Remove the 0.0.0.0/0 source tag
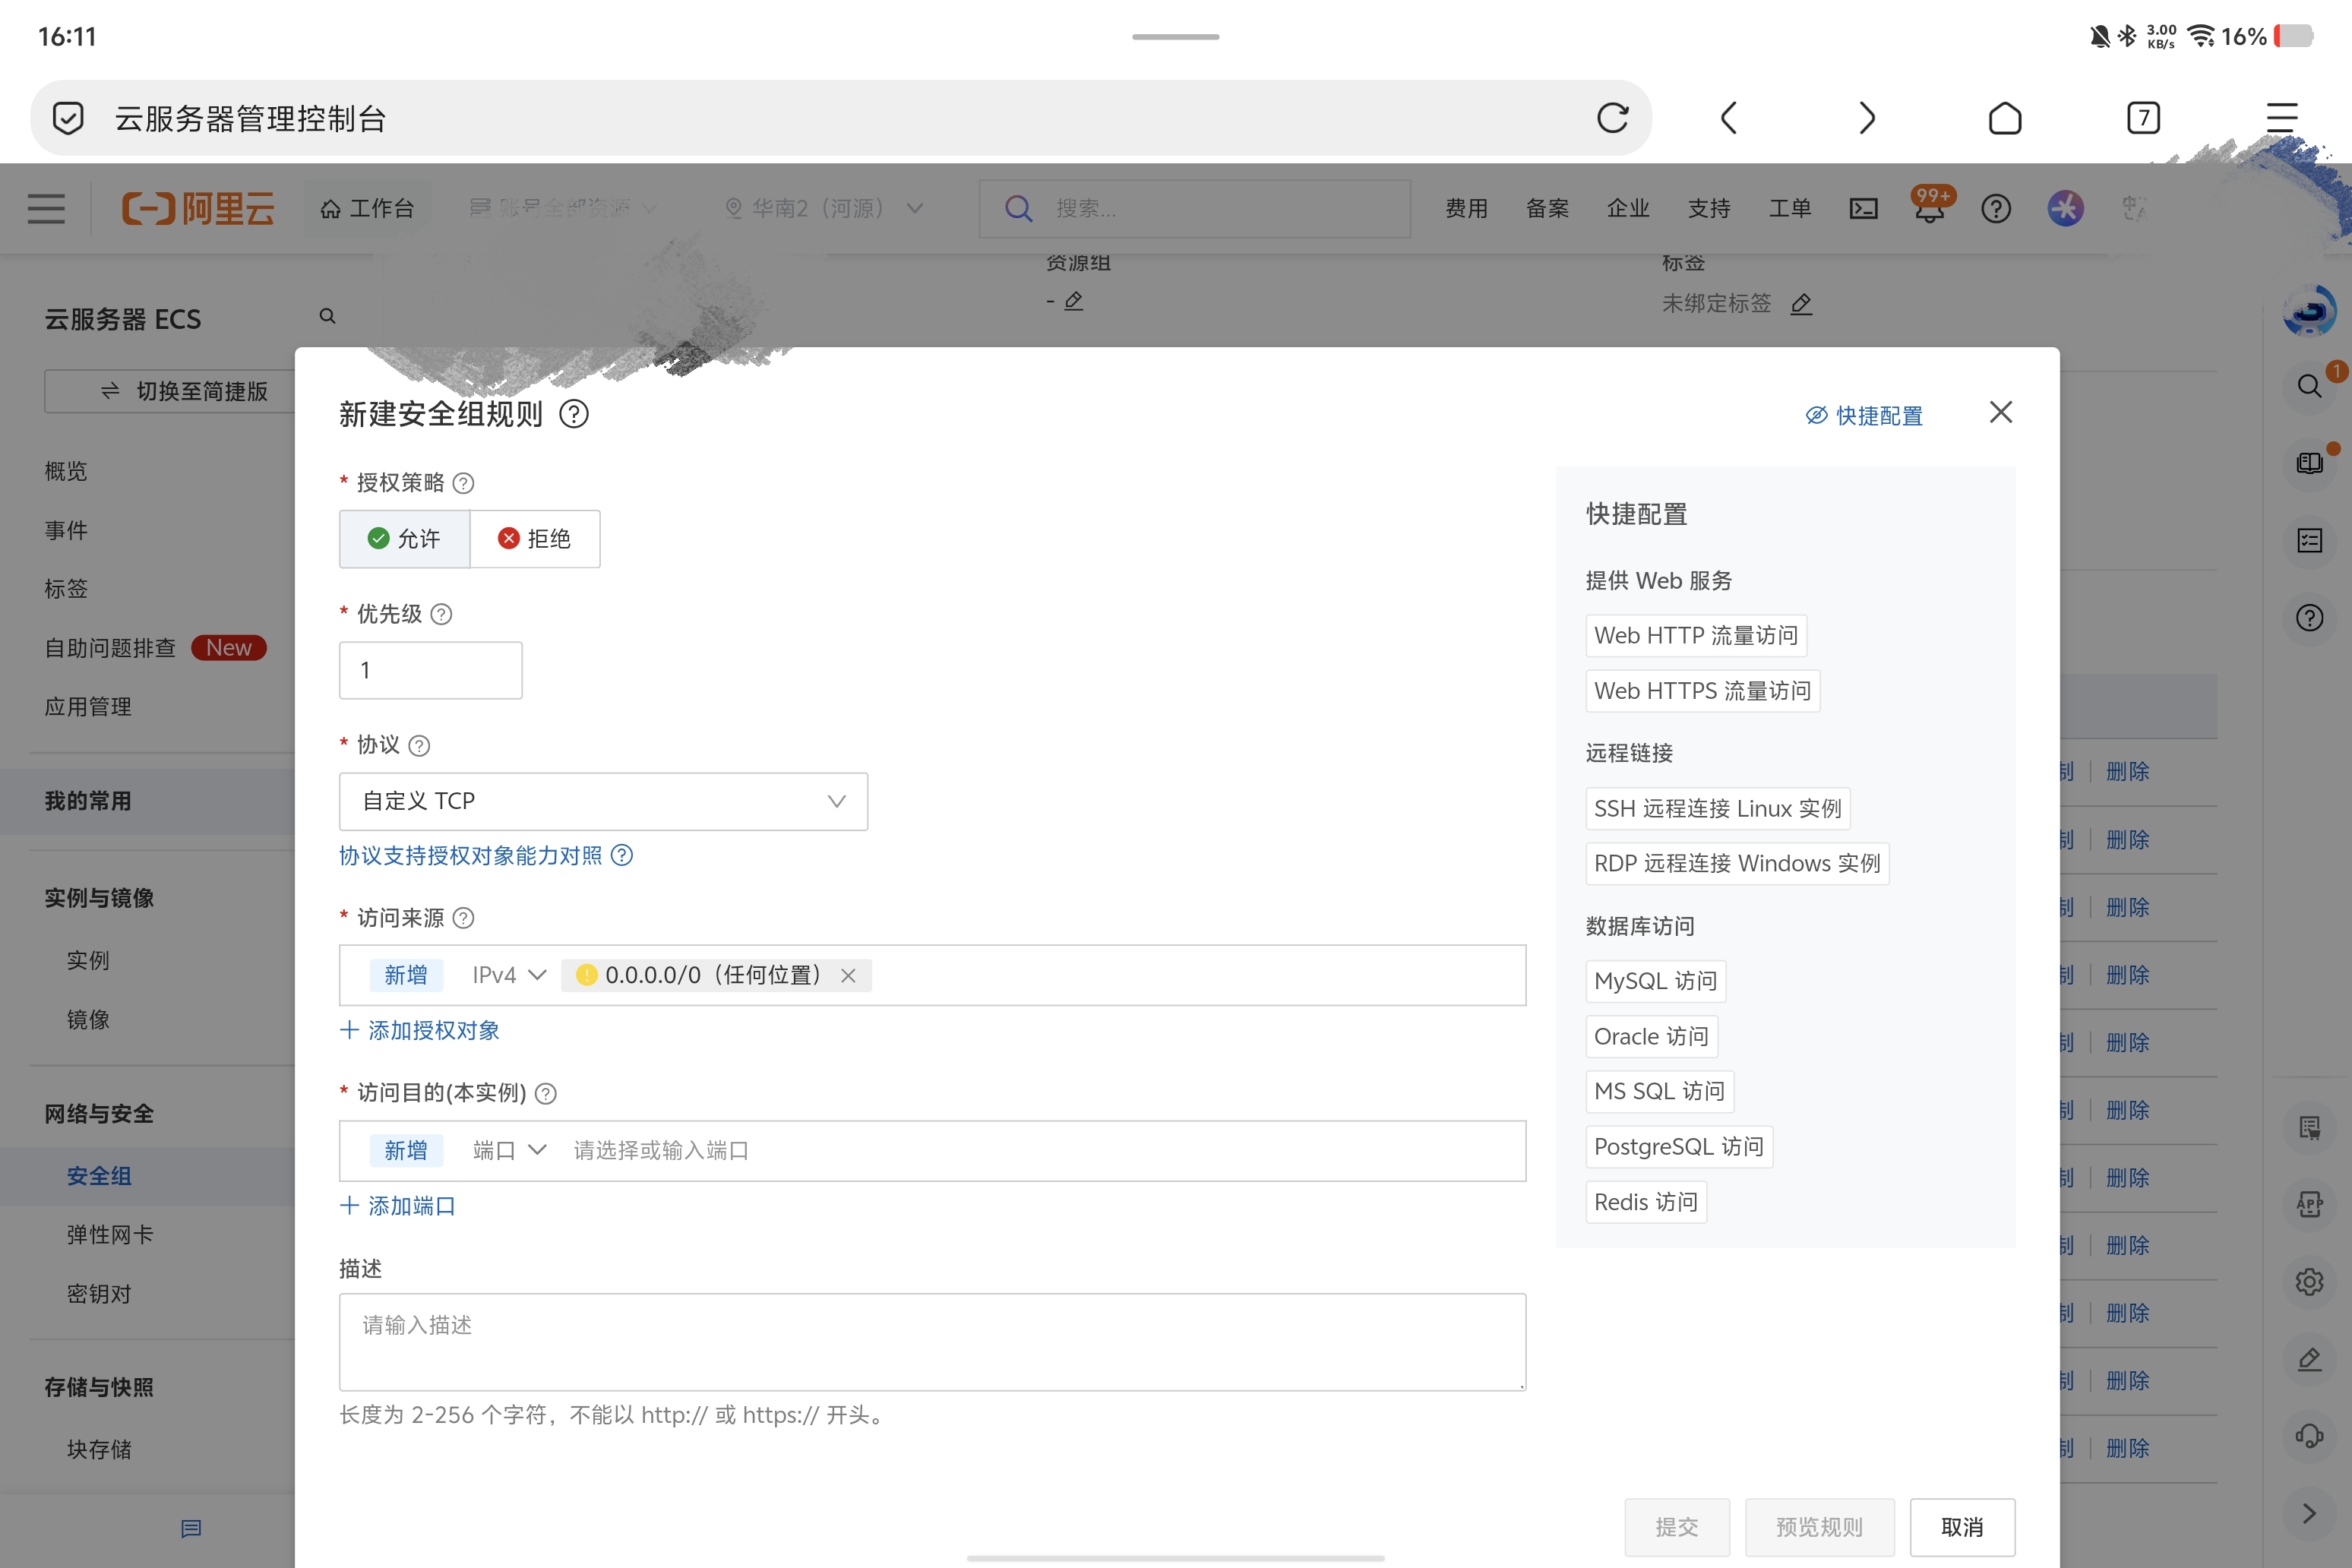The image size is (2352, 1568). coord(848,975)
